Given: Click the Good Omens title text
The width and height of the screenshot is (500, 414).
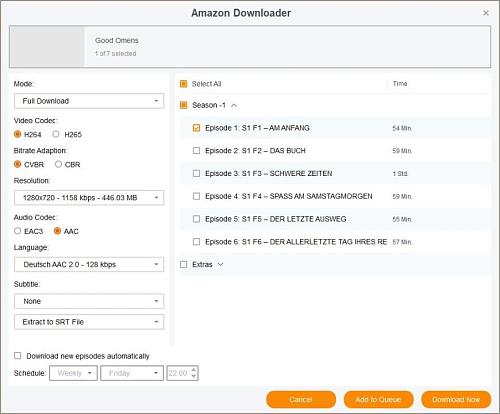Looking at the screenshot, I should click(x=117, y=40).
